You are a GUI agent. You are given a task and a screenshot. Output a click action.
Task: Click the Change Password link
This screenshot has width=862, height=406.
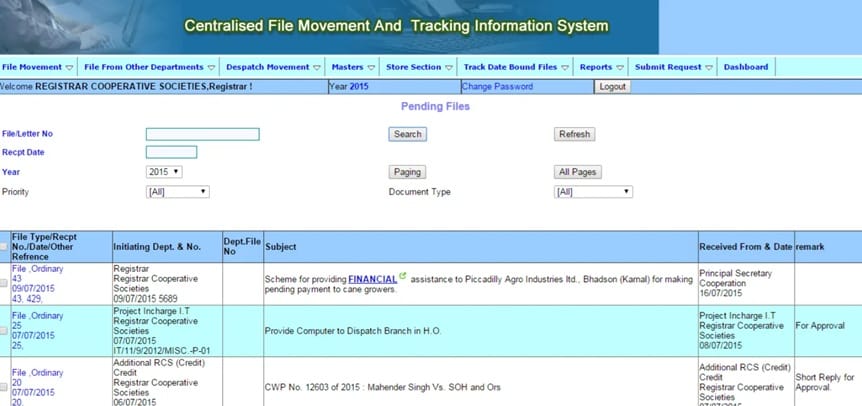click(497, 87)
